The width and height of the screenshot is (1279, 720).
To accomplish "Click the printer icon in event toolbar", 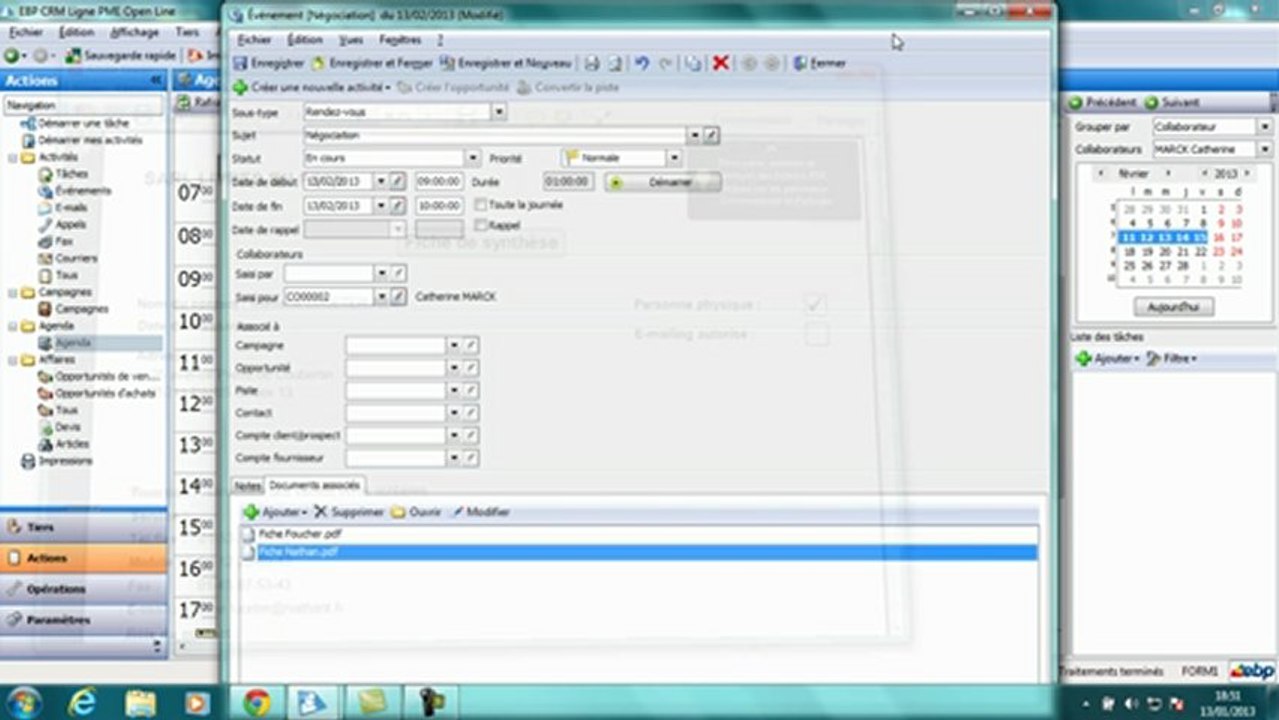I will (592, 63).
